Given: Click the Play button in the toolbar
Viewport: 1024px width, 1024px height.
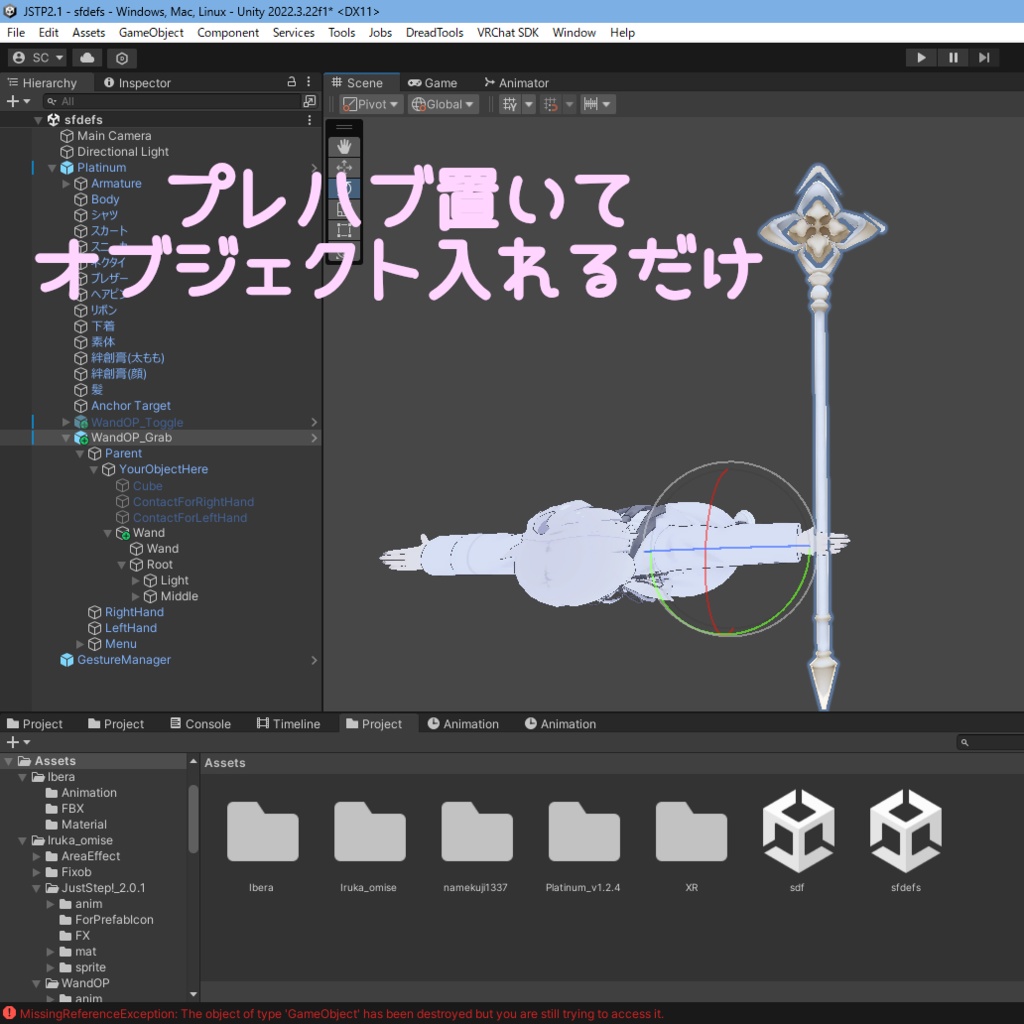Looking at the screenshot, I should [x=921, y=57].
